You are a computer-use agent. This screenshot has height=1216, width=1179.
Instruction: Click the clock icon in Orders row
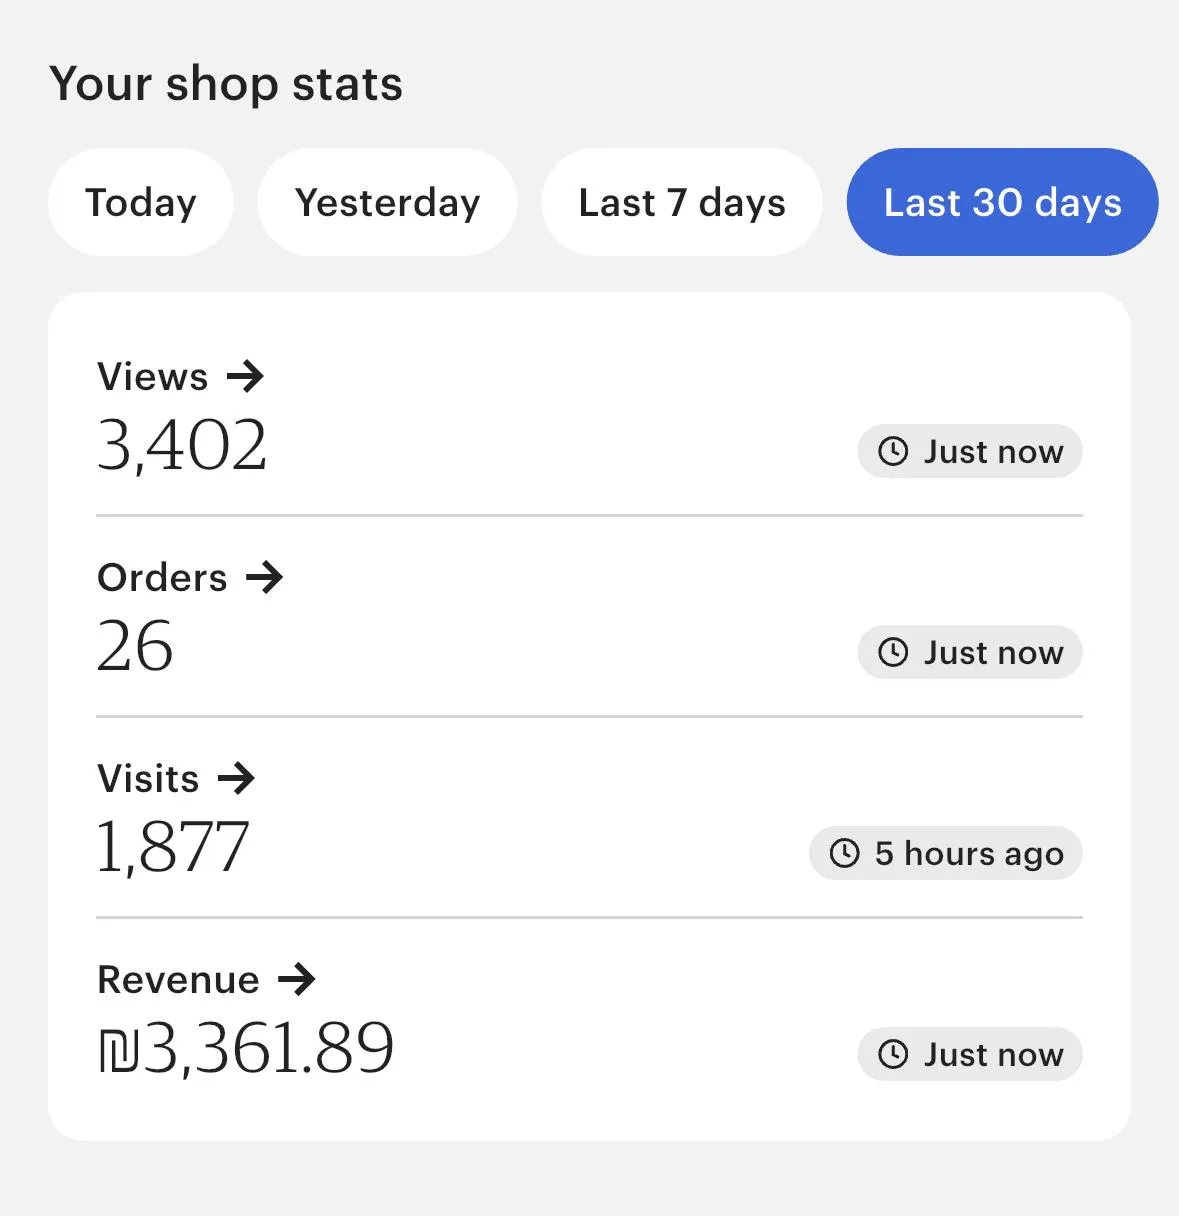pos(893,653)
